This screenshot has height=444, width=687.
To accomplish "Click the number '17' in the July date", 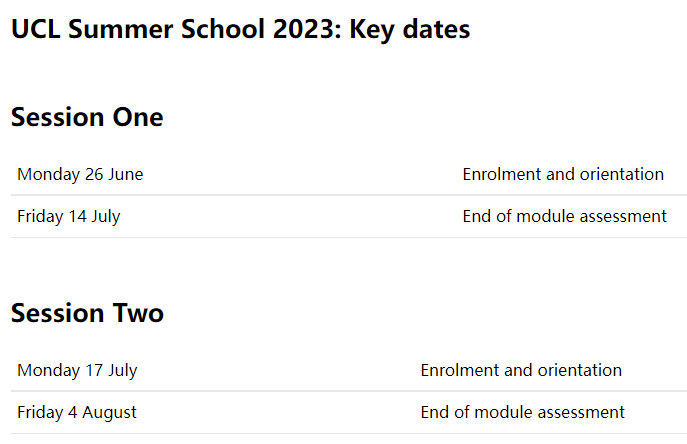I will point(94,370).
